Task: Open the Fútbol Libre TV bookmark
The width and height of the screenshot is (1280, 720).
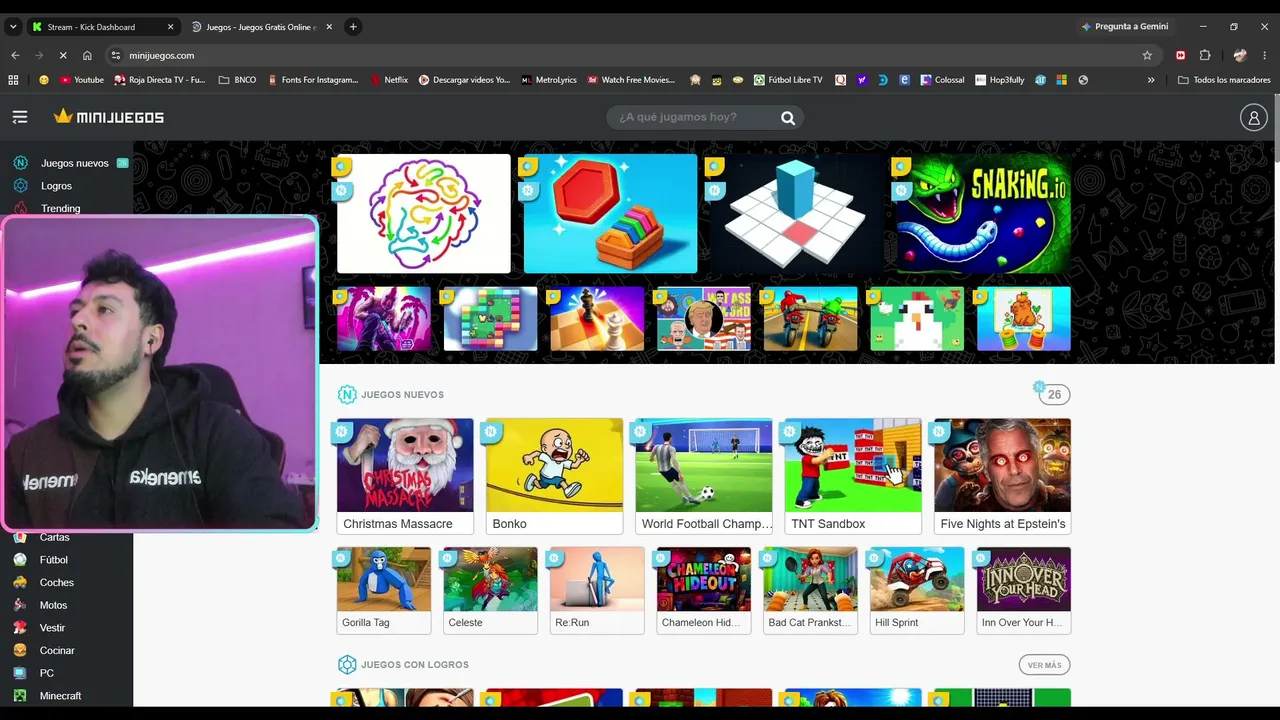Action: 788,80
